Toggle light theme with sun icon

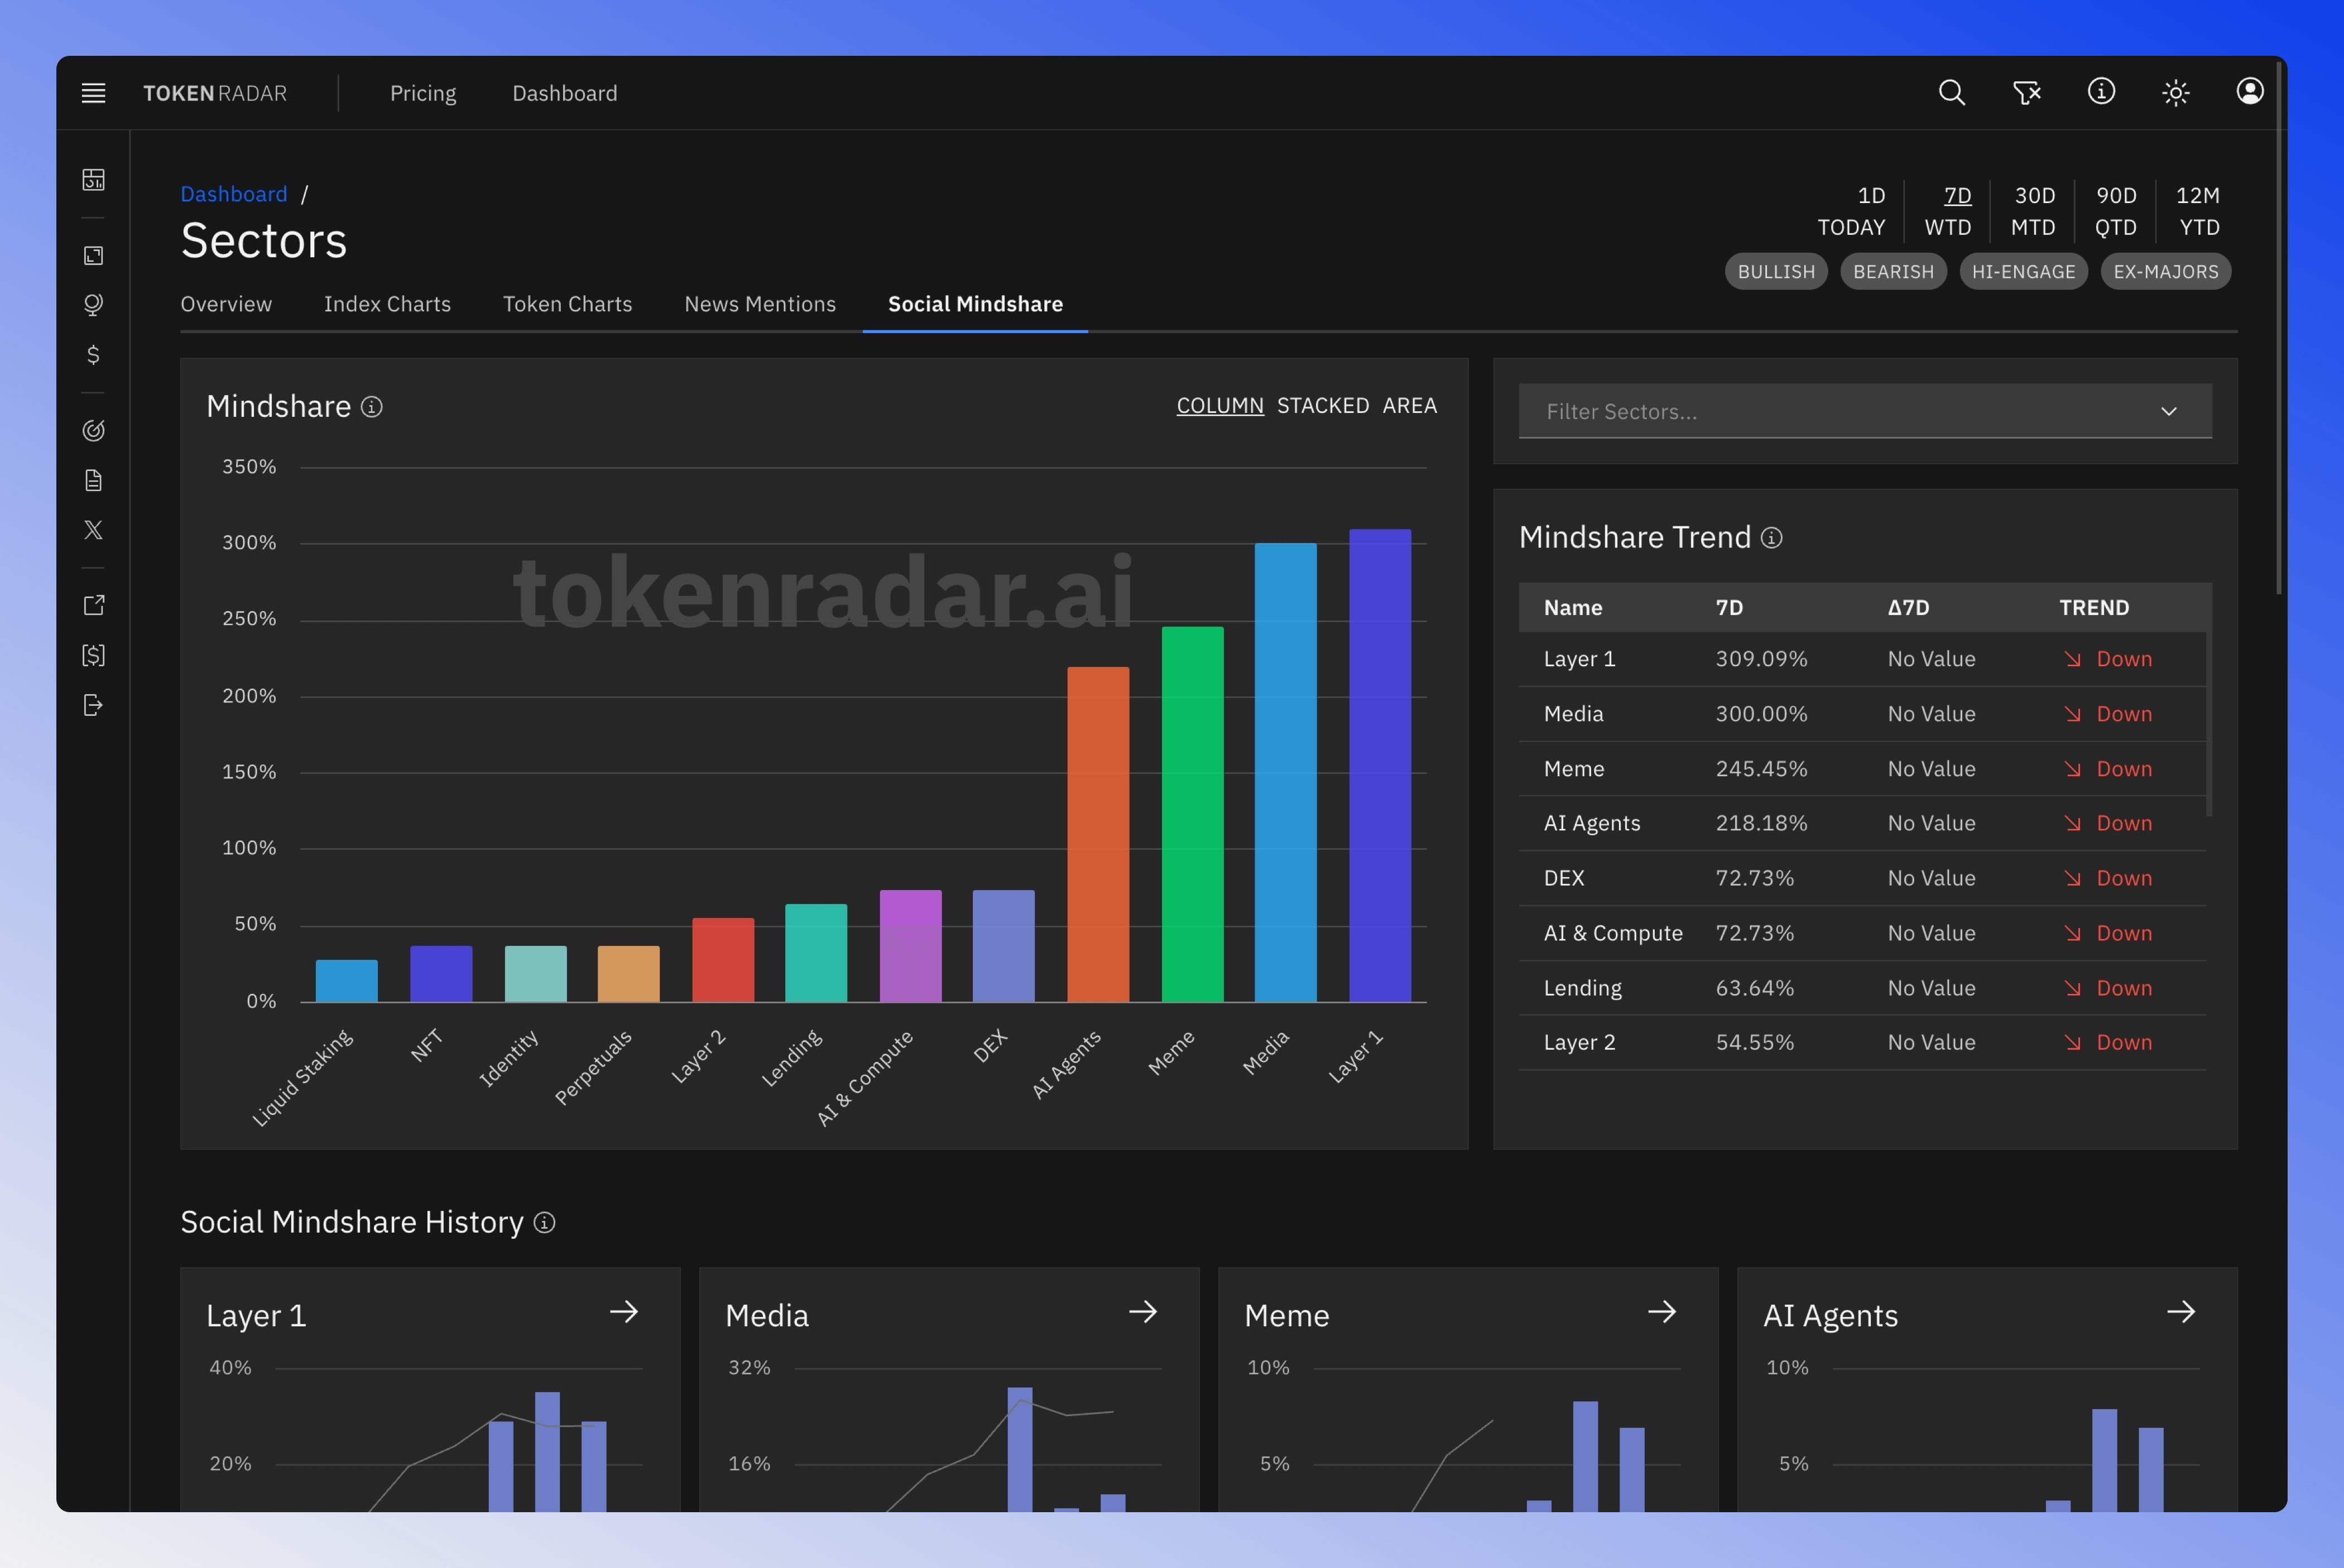(x=2176, y=93)
